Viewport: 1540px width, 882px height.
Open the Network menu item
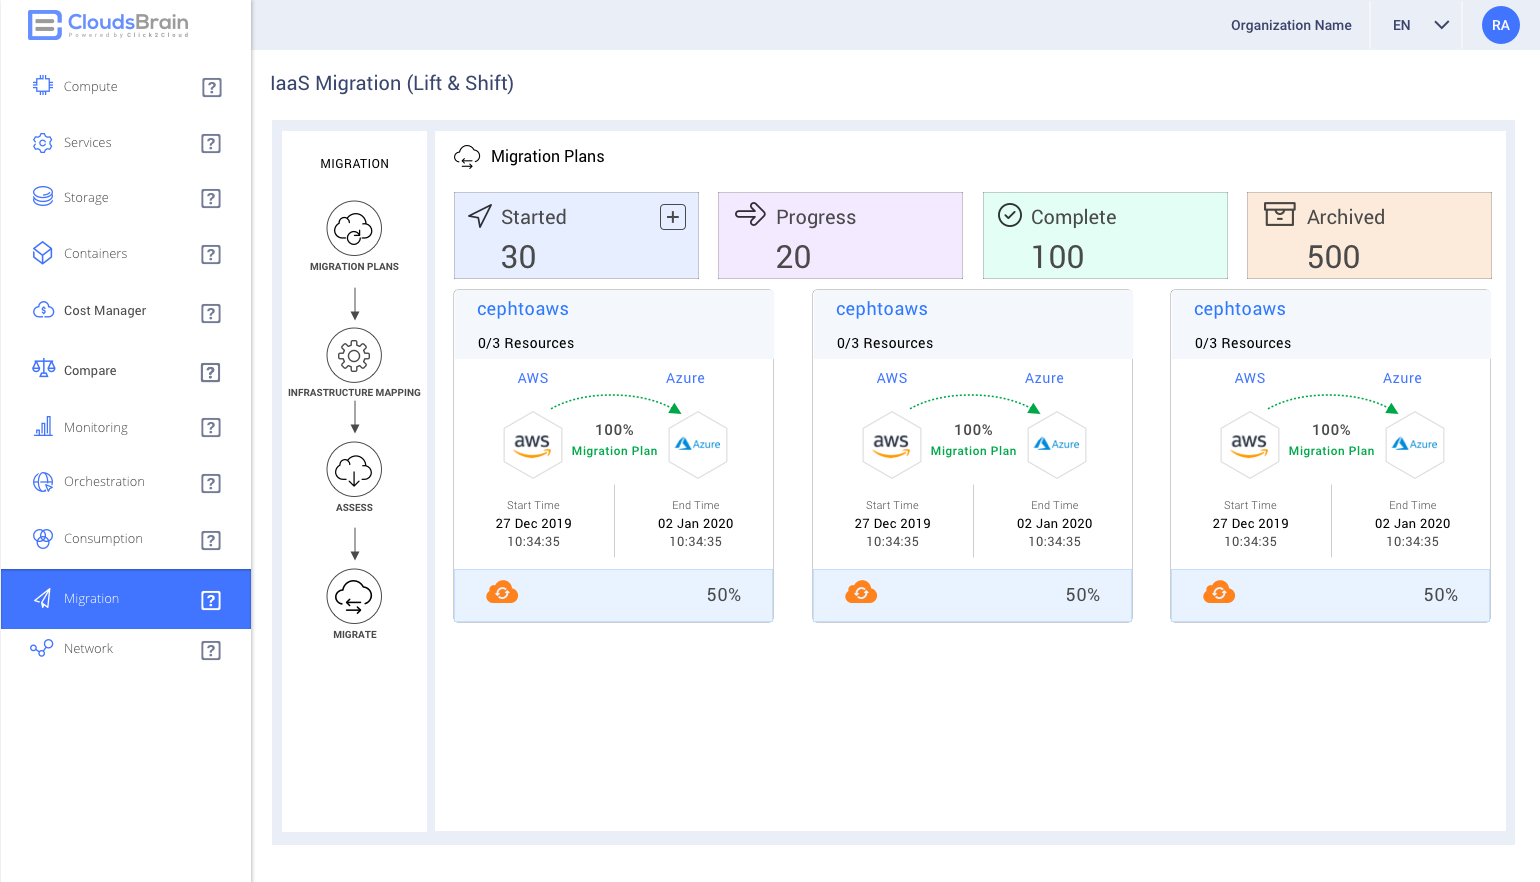coord(89,648)
